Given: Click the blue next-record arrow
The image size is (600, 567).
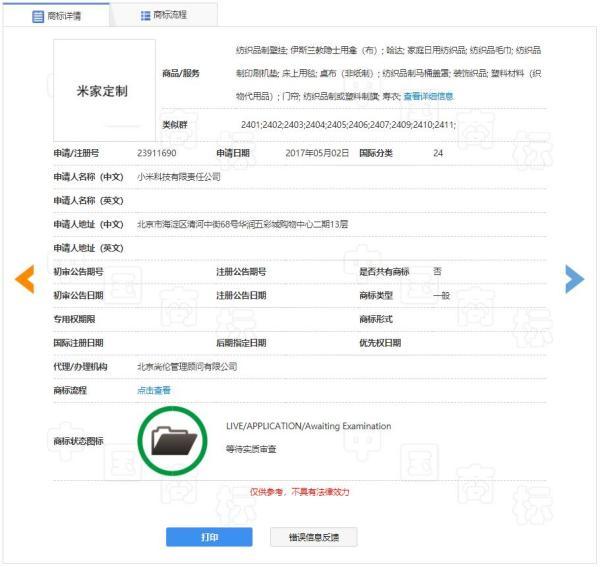Looking at the screenshot, I should click(574, 279).
